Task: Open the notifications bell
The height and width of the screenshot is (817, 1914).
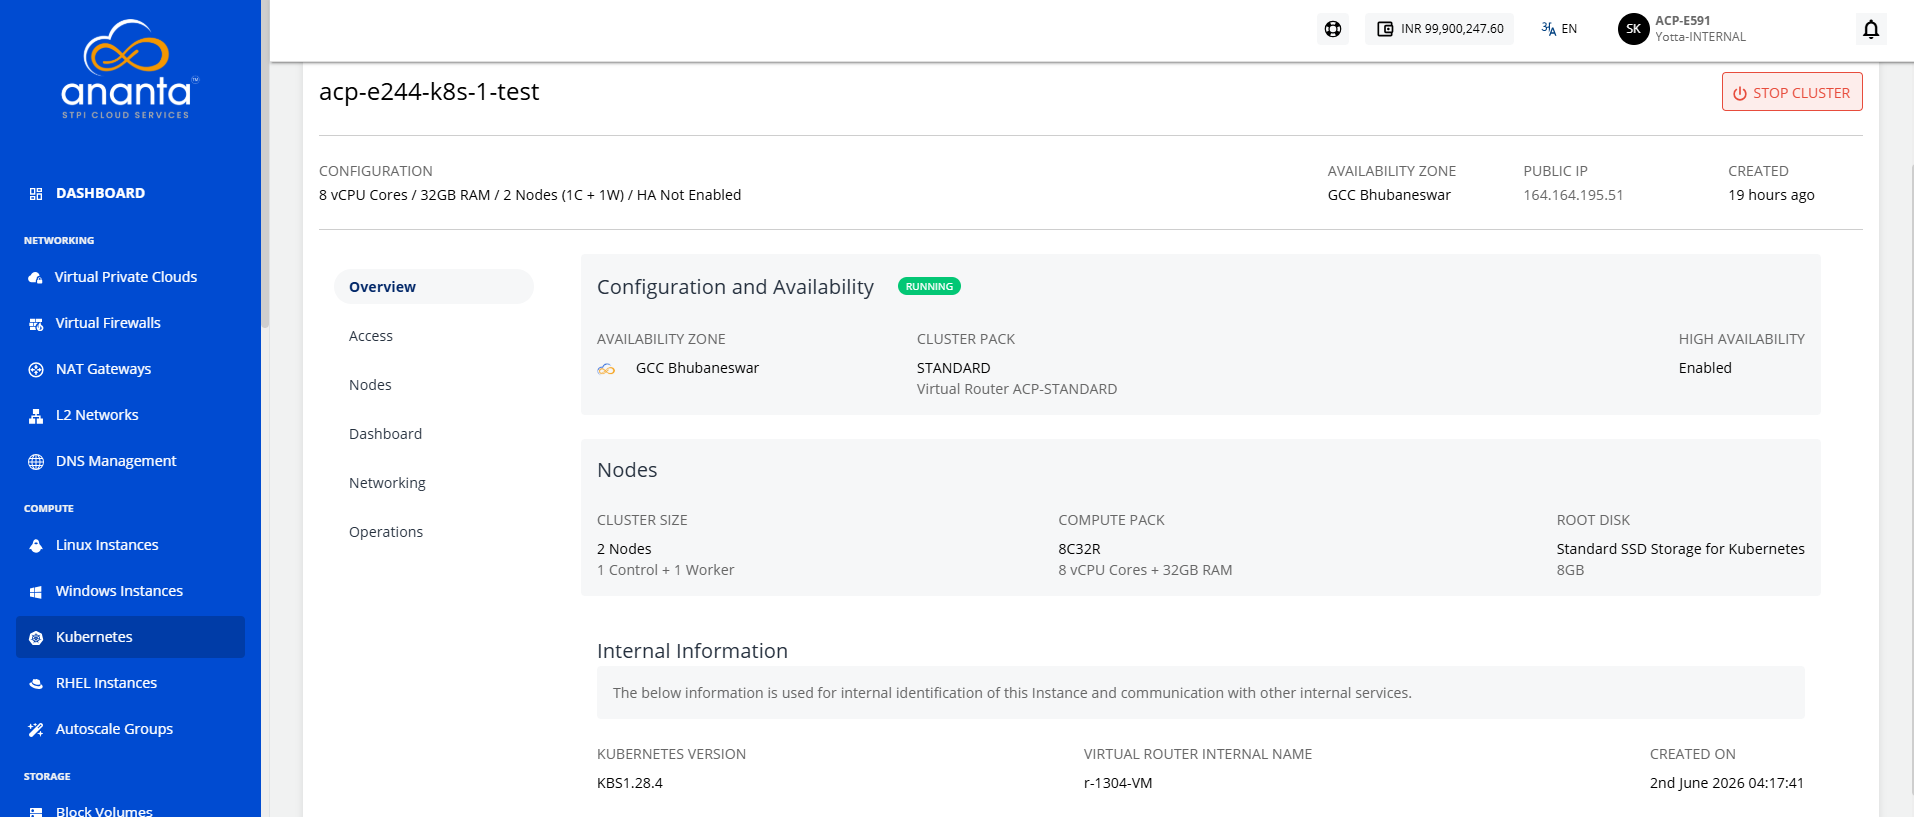Action: click(x=1871, y=29)
